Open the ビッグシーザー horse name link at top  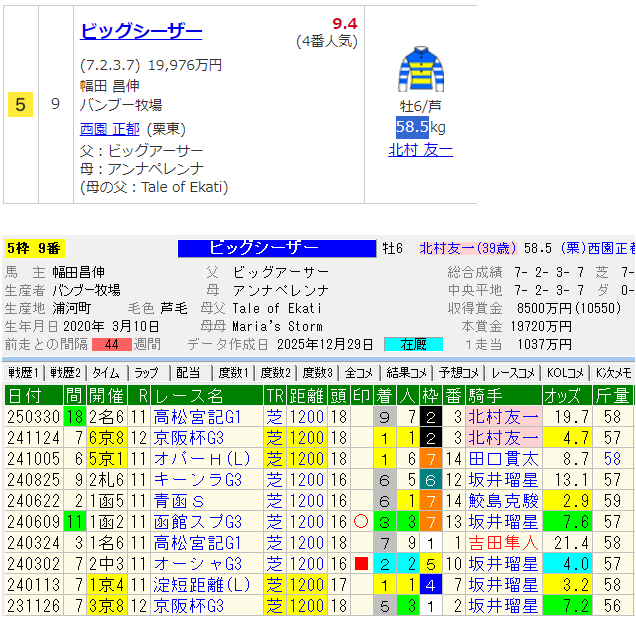point(141,31)
